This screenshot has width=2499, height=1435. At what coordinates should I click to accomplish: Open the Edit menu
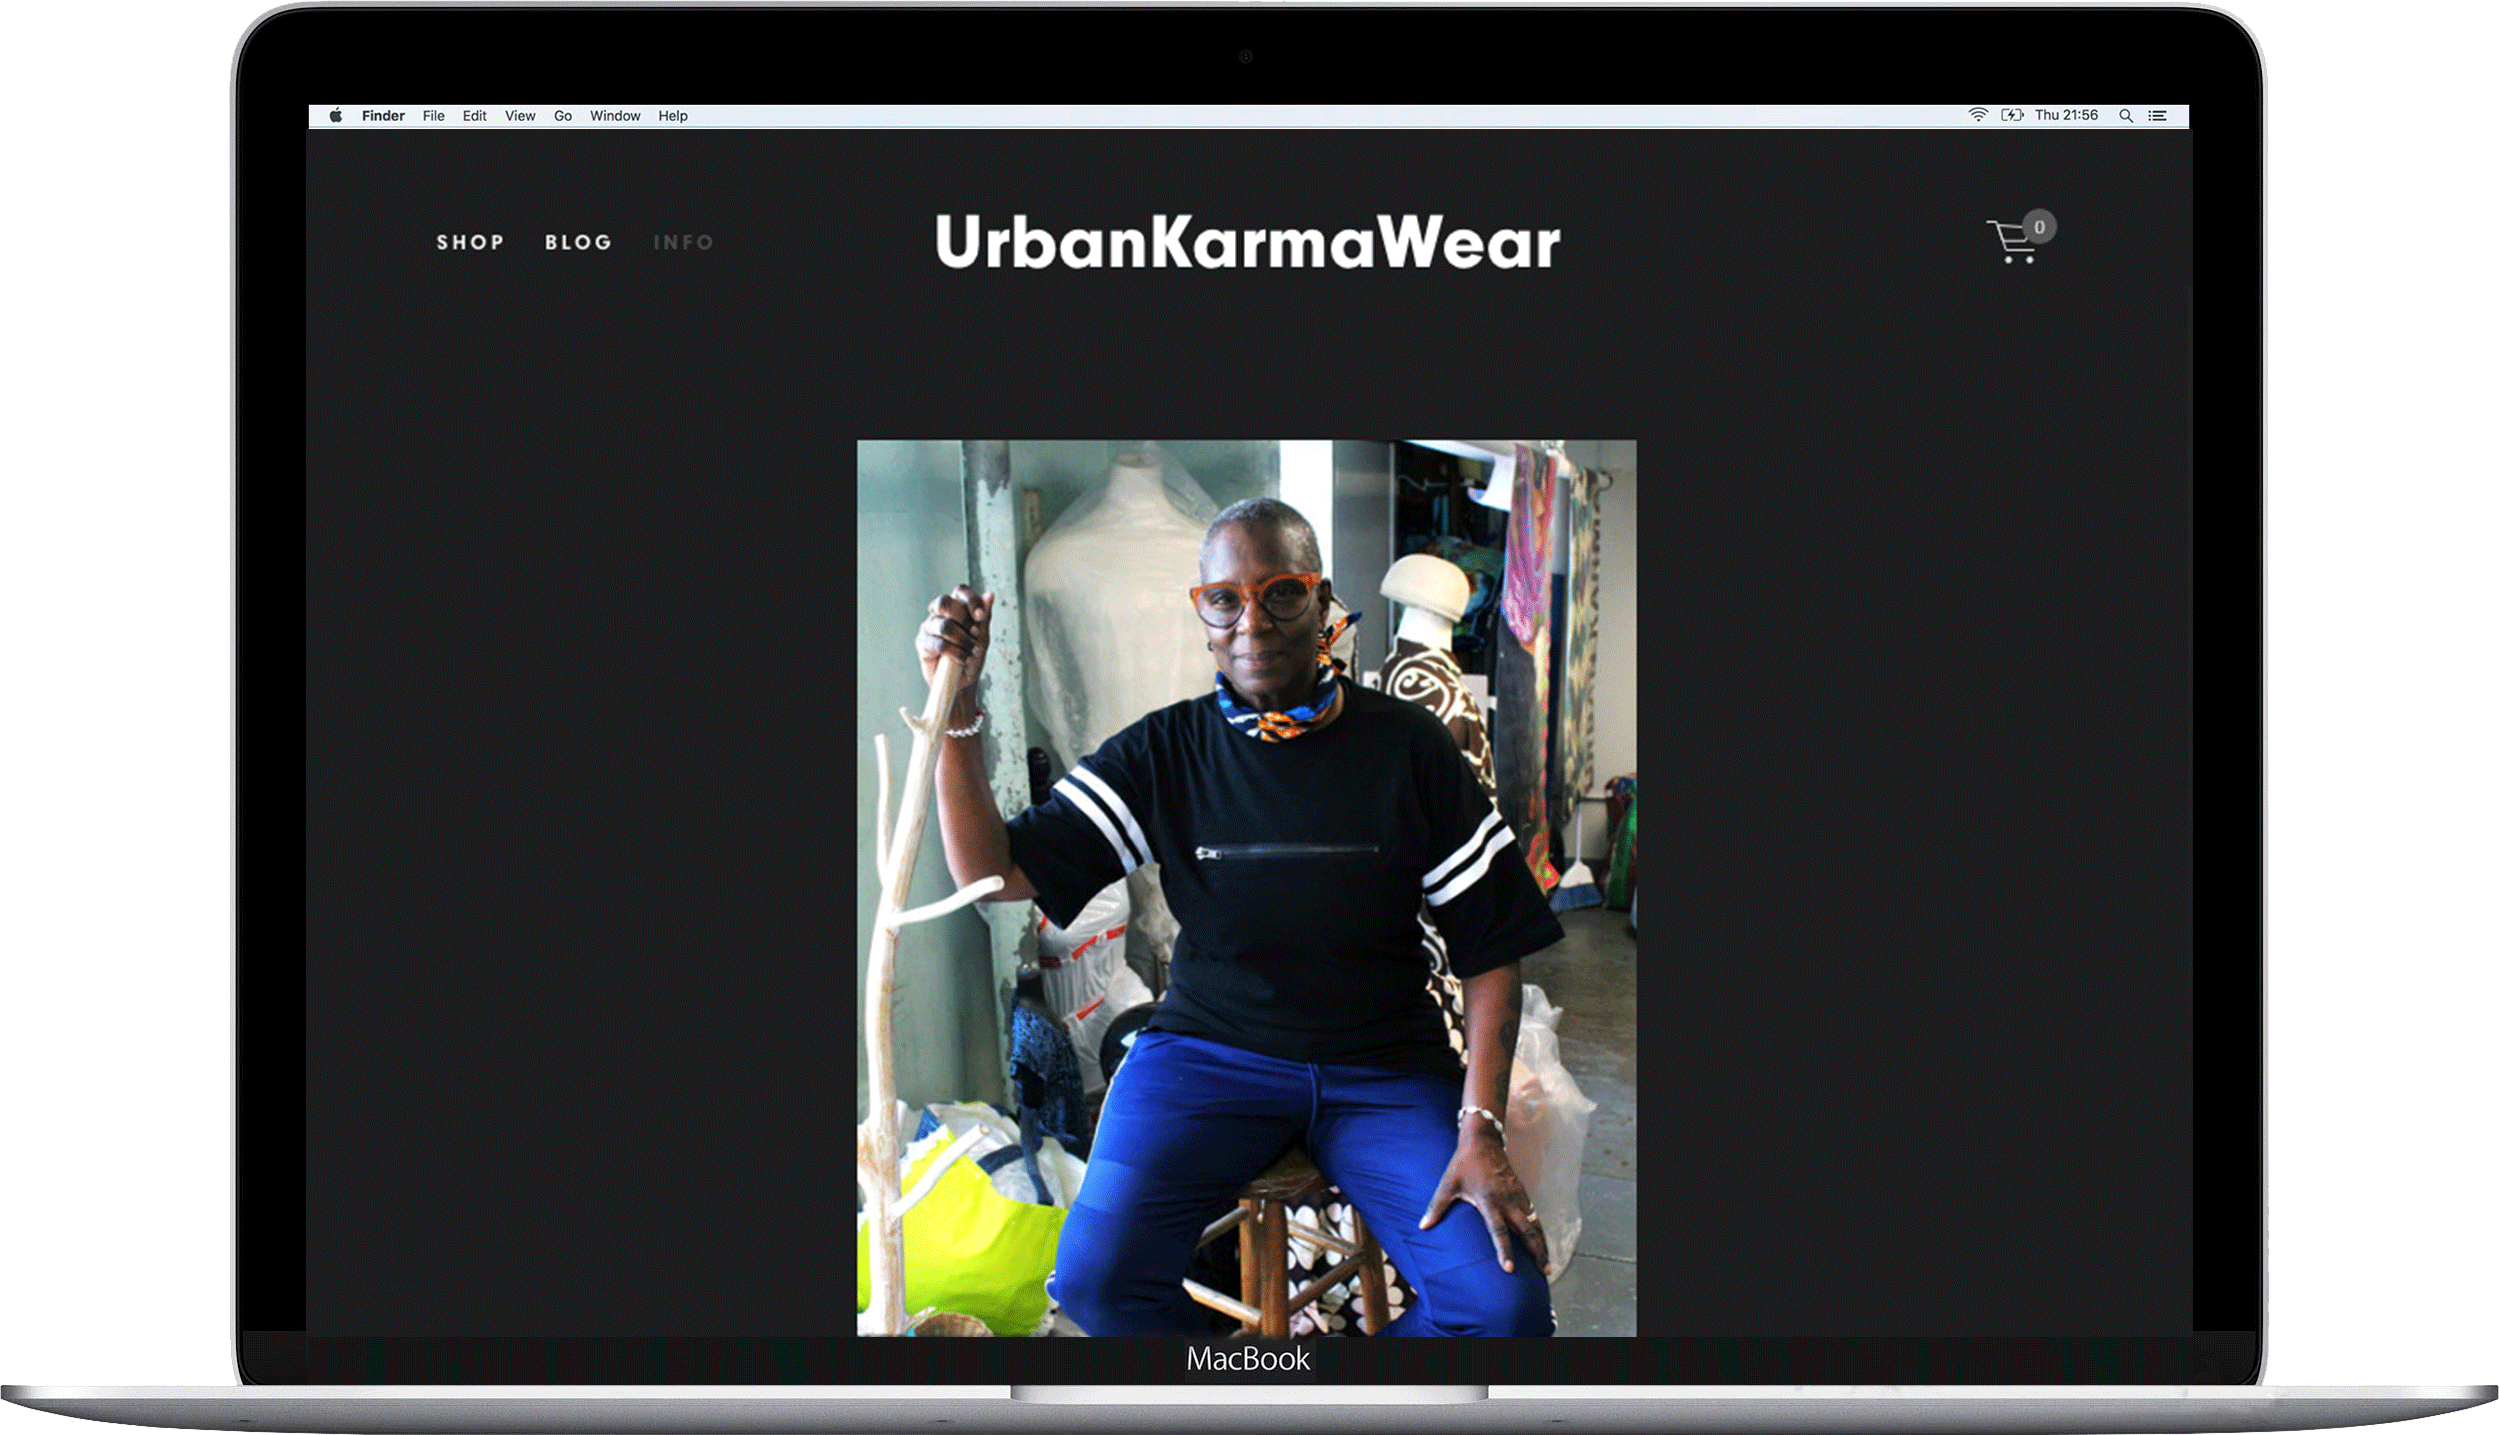point(474,115)
